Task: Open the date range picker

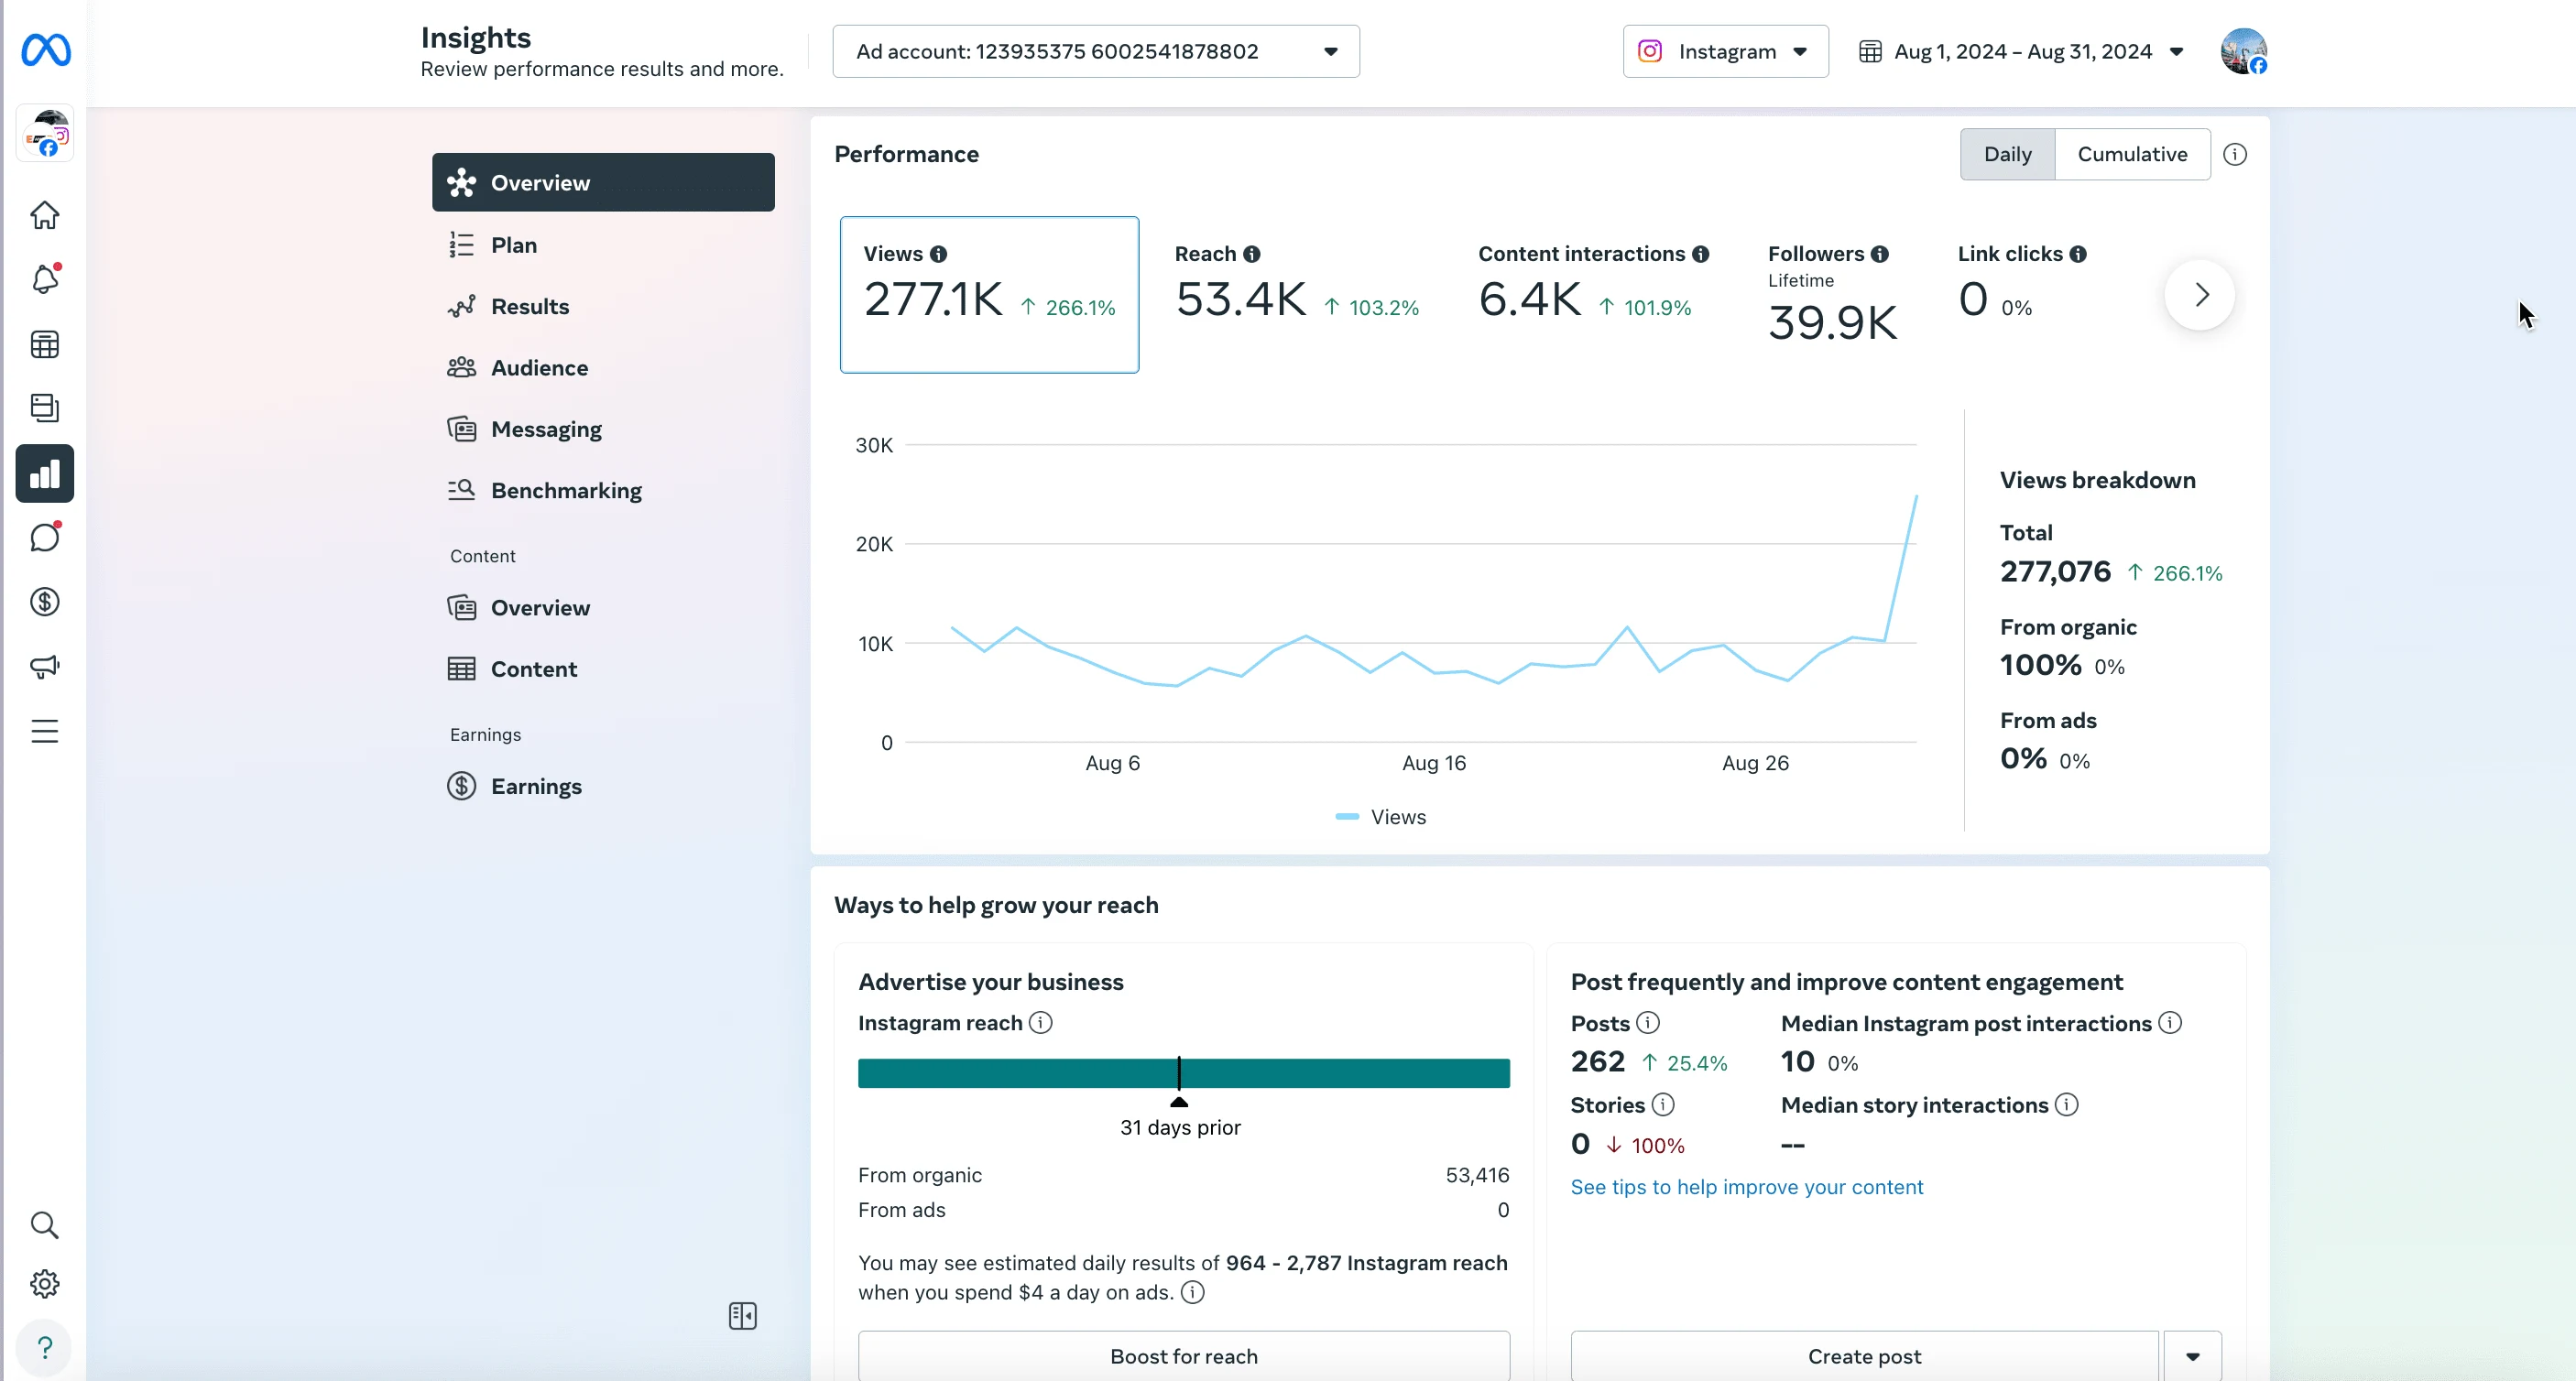Action: pyautogui.click(x=2022, y=52)
